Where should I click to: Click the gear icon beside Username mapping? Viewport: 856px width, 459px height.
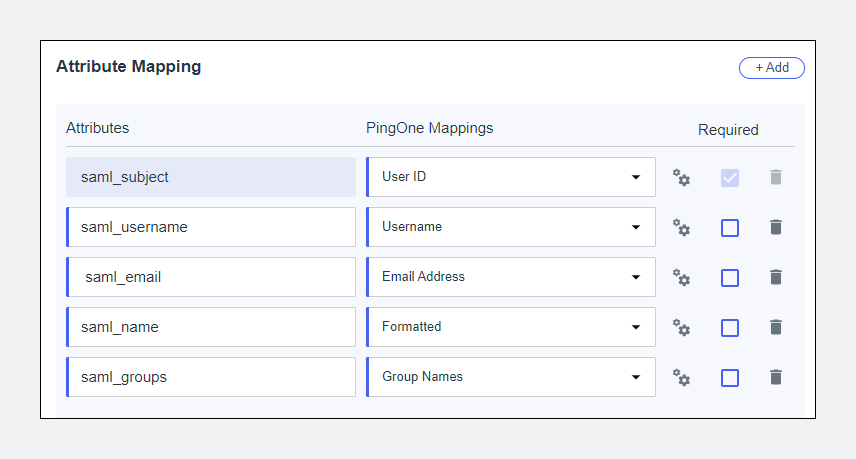[x=681, y=228]
